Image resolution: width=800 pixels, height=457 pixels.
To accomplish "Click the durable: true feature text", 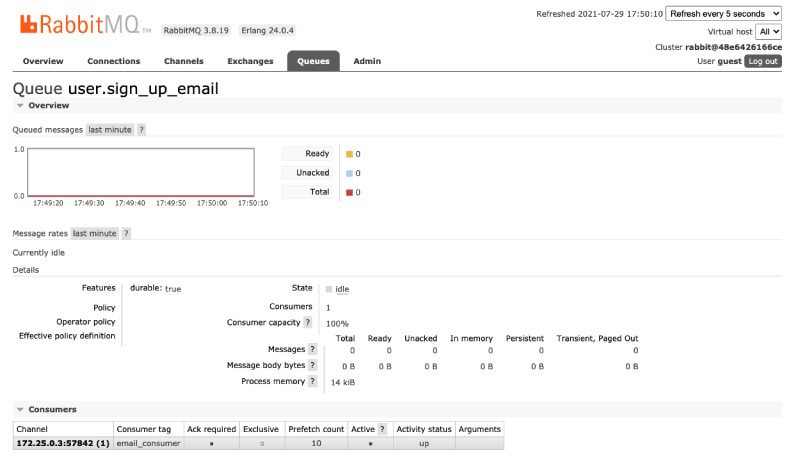I will (x=156, y=289).
